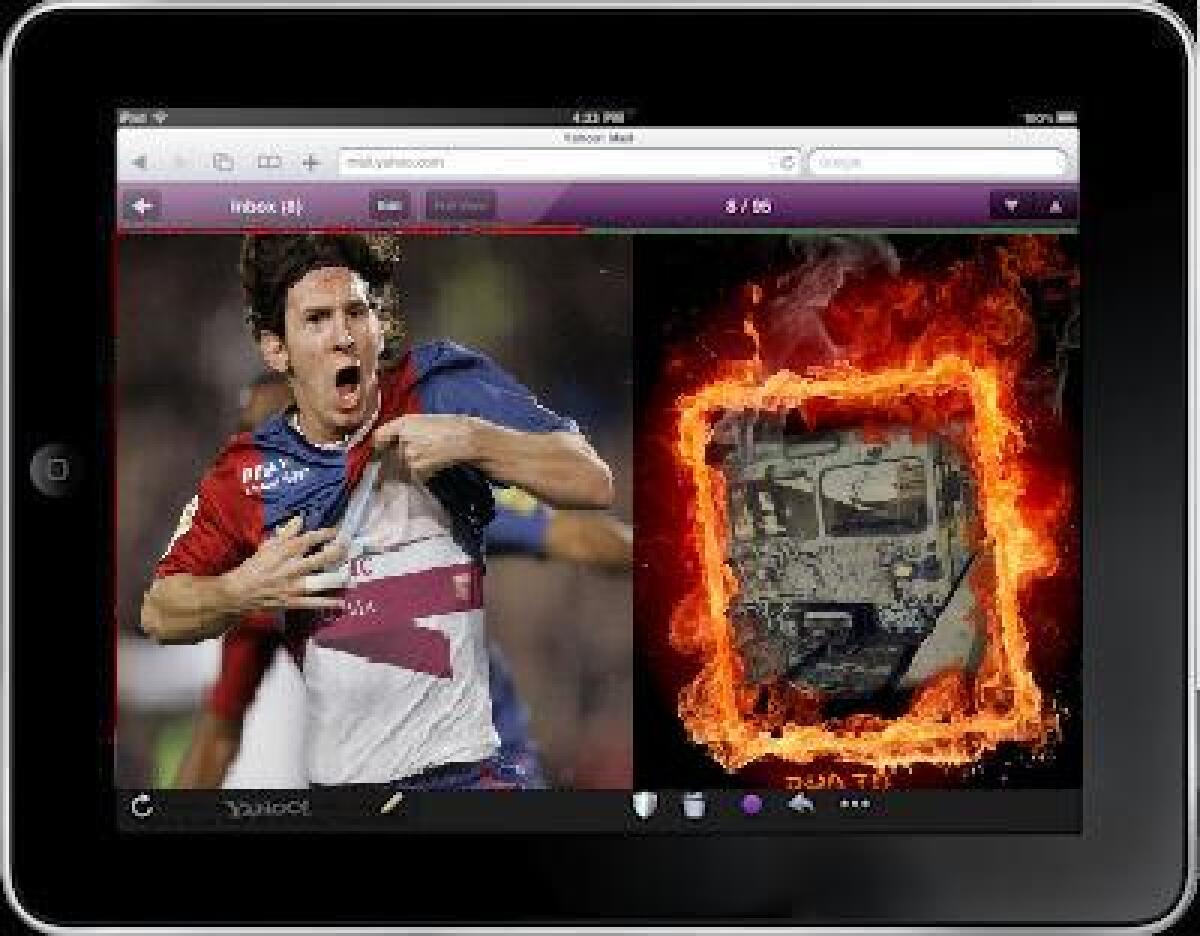1200x936 pixels.
Task: Toggle unread status with purple dot
Action: 751,804
